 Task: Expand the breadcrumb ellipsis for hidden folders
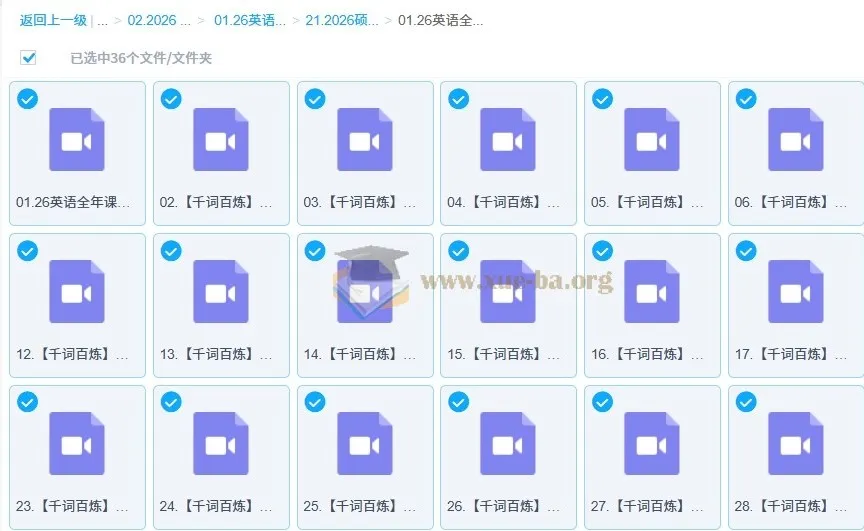(103, 20)
